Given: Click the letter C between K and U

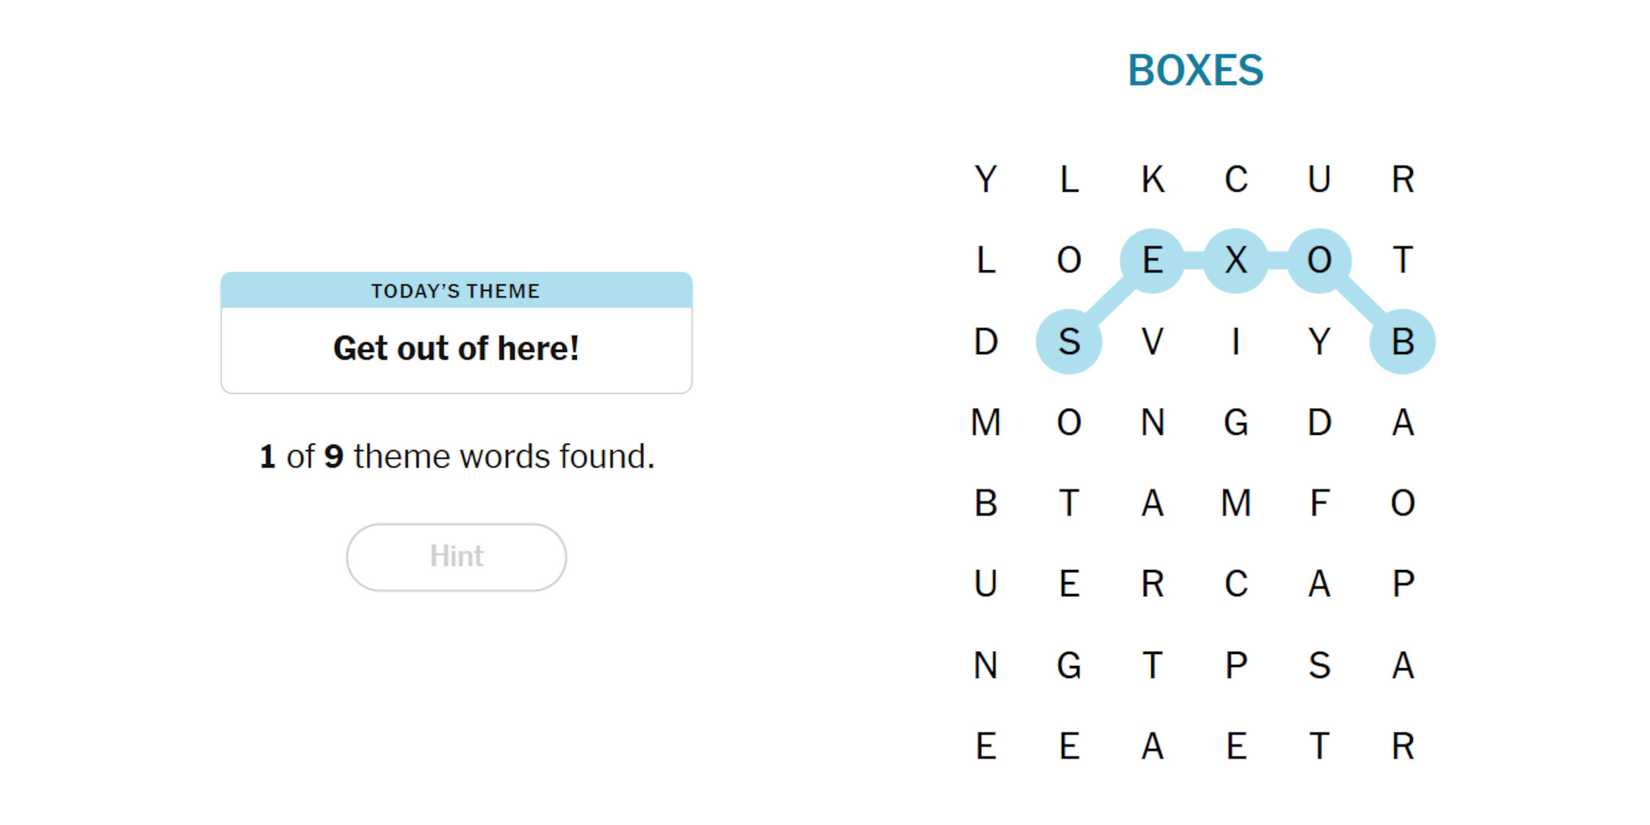Looking at the screenshot, I should [x=1236, y=180].
